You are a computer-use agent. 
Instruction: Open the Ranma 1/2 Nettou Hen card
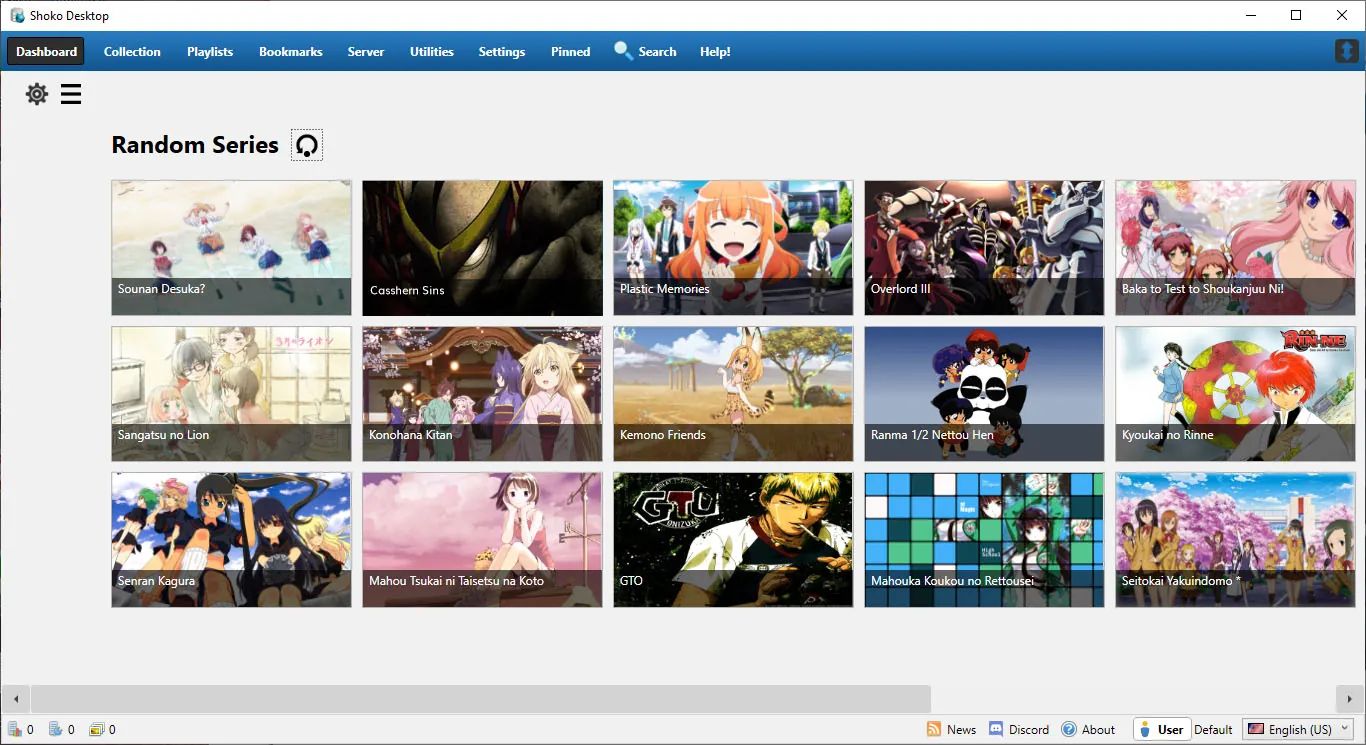984,394
